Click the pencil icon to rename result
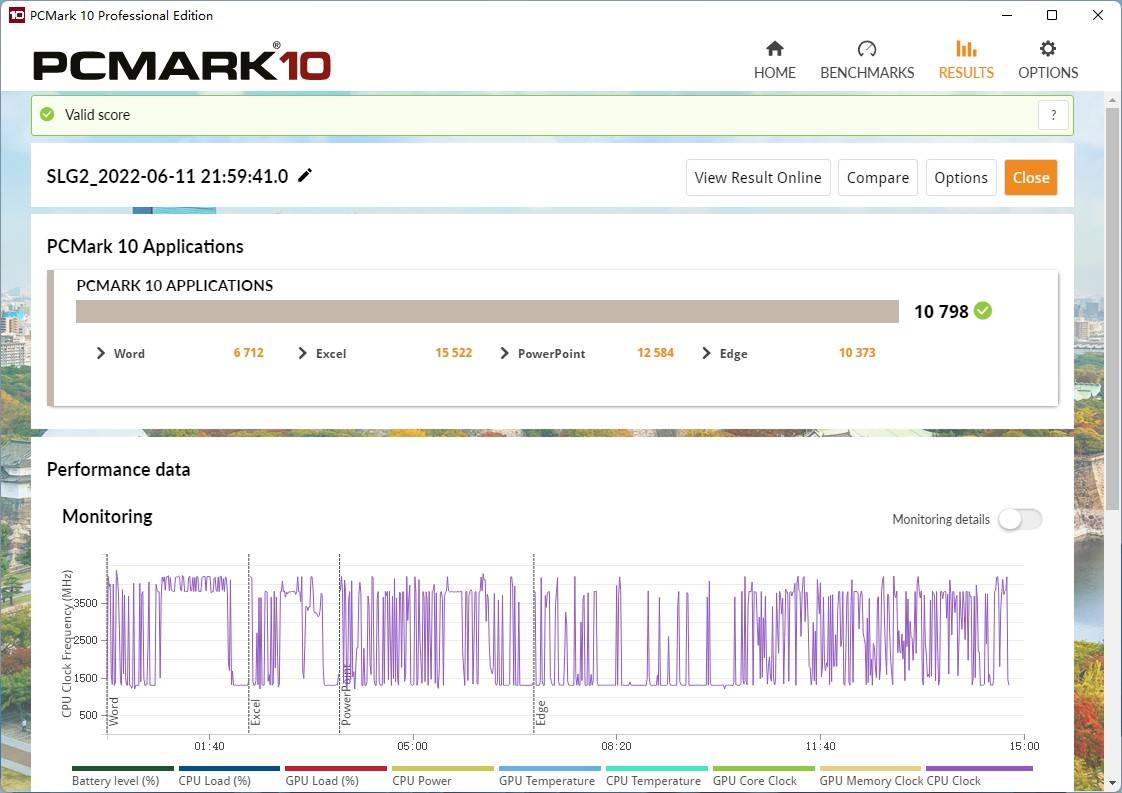This screenshot has width=1122, height=793. 305,175
